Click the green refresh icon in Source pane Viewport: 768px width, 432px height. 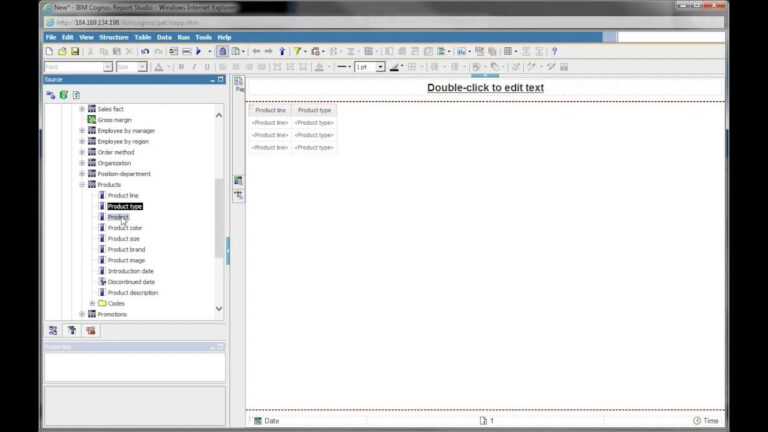64,95
